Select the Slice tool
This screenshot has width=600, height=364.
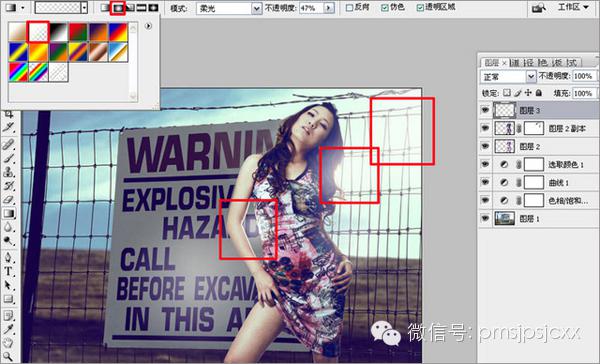tap(8, 127)
